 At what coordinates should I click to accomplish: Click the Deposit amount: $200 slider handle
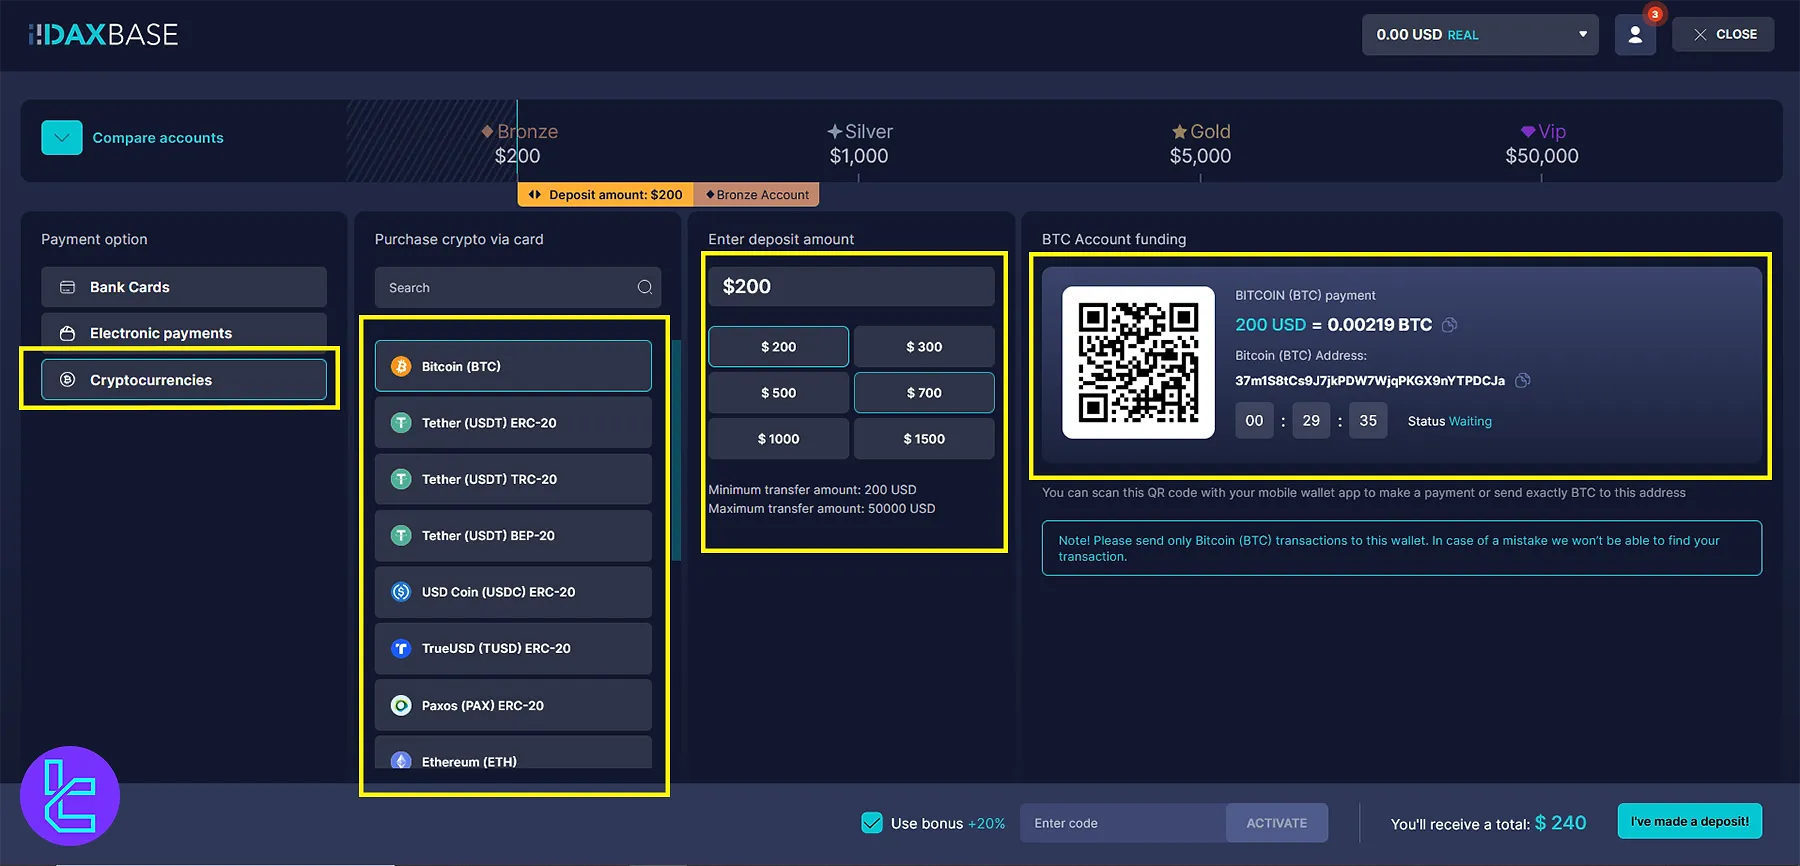605,195
